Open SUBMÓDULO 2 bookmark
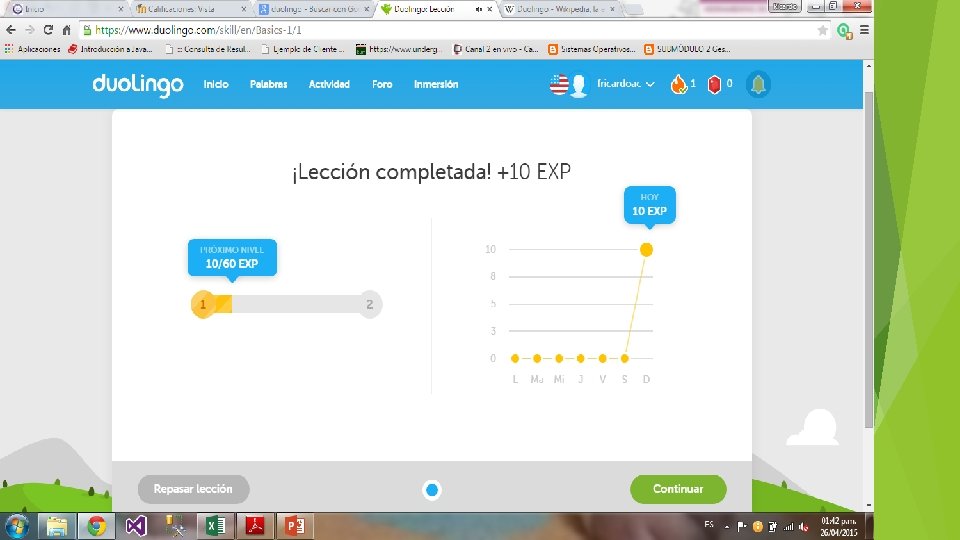This screenshot has height=540, width=960. [687, 49]
